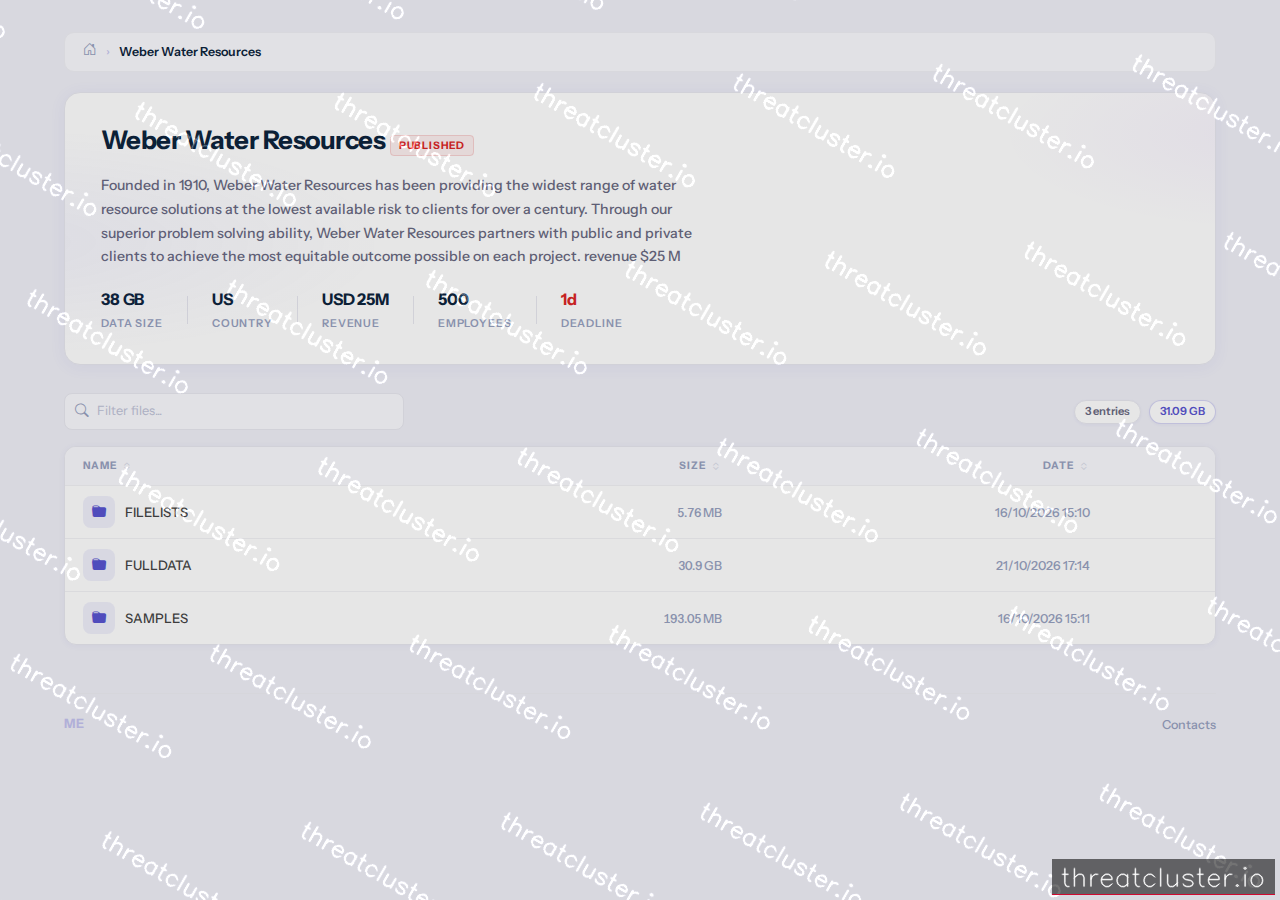The height and width of the screenshot is (900, 1280).
Task: Click the PUBLISHED status badge
Action: [x=432, y=145]
